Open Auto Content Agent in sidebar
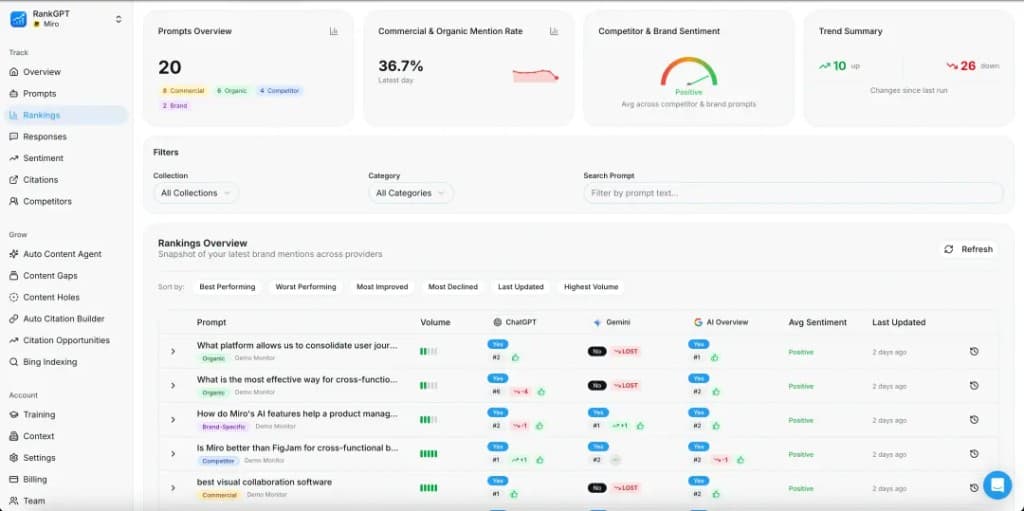Image resolution: width=1024 pixels, height=511 pixels. coord(62,254)
